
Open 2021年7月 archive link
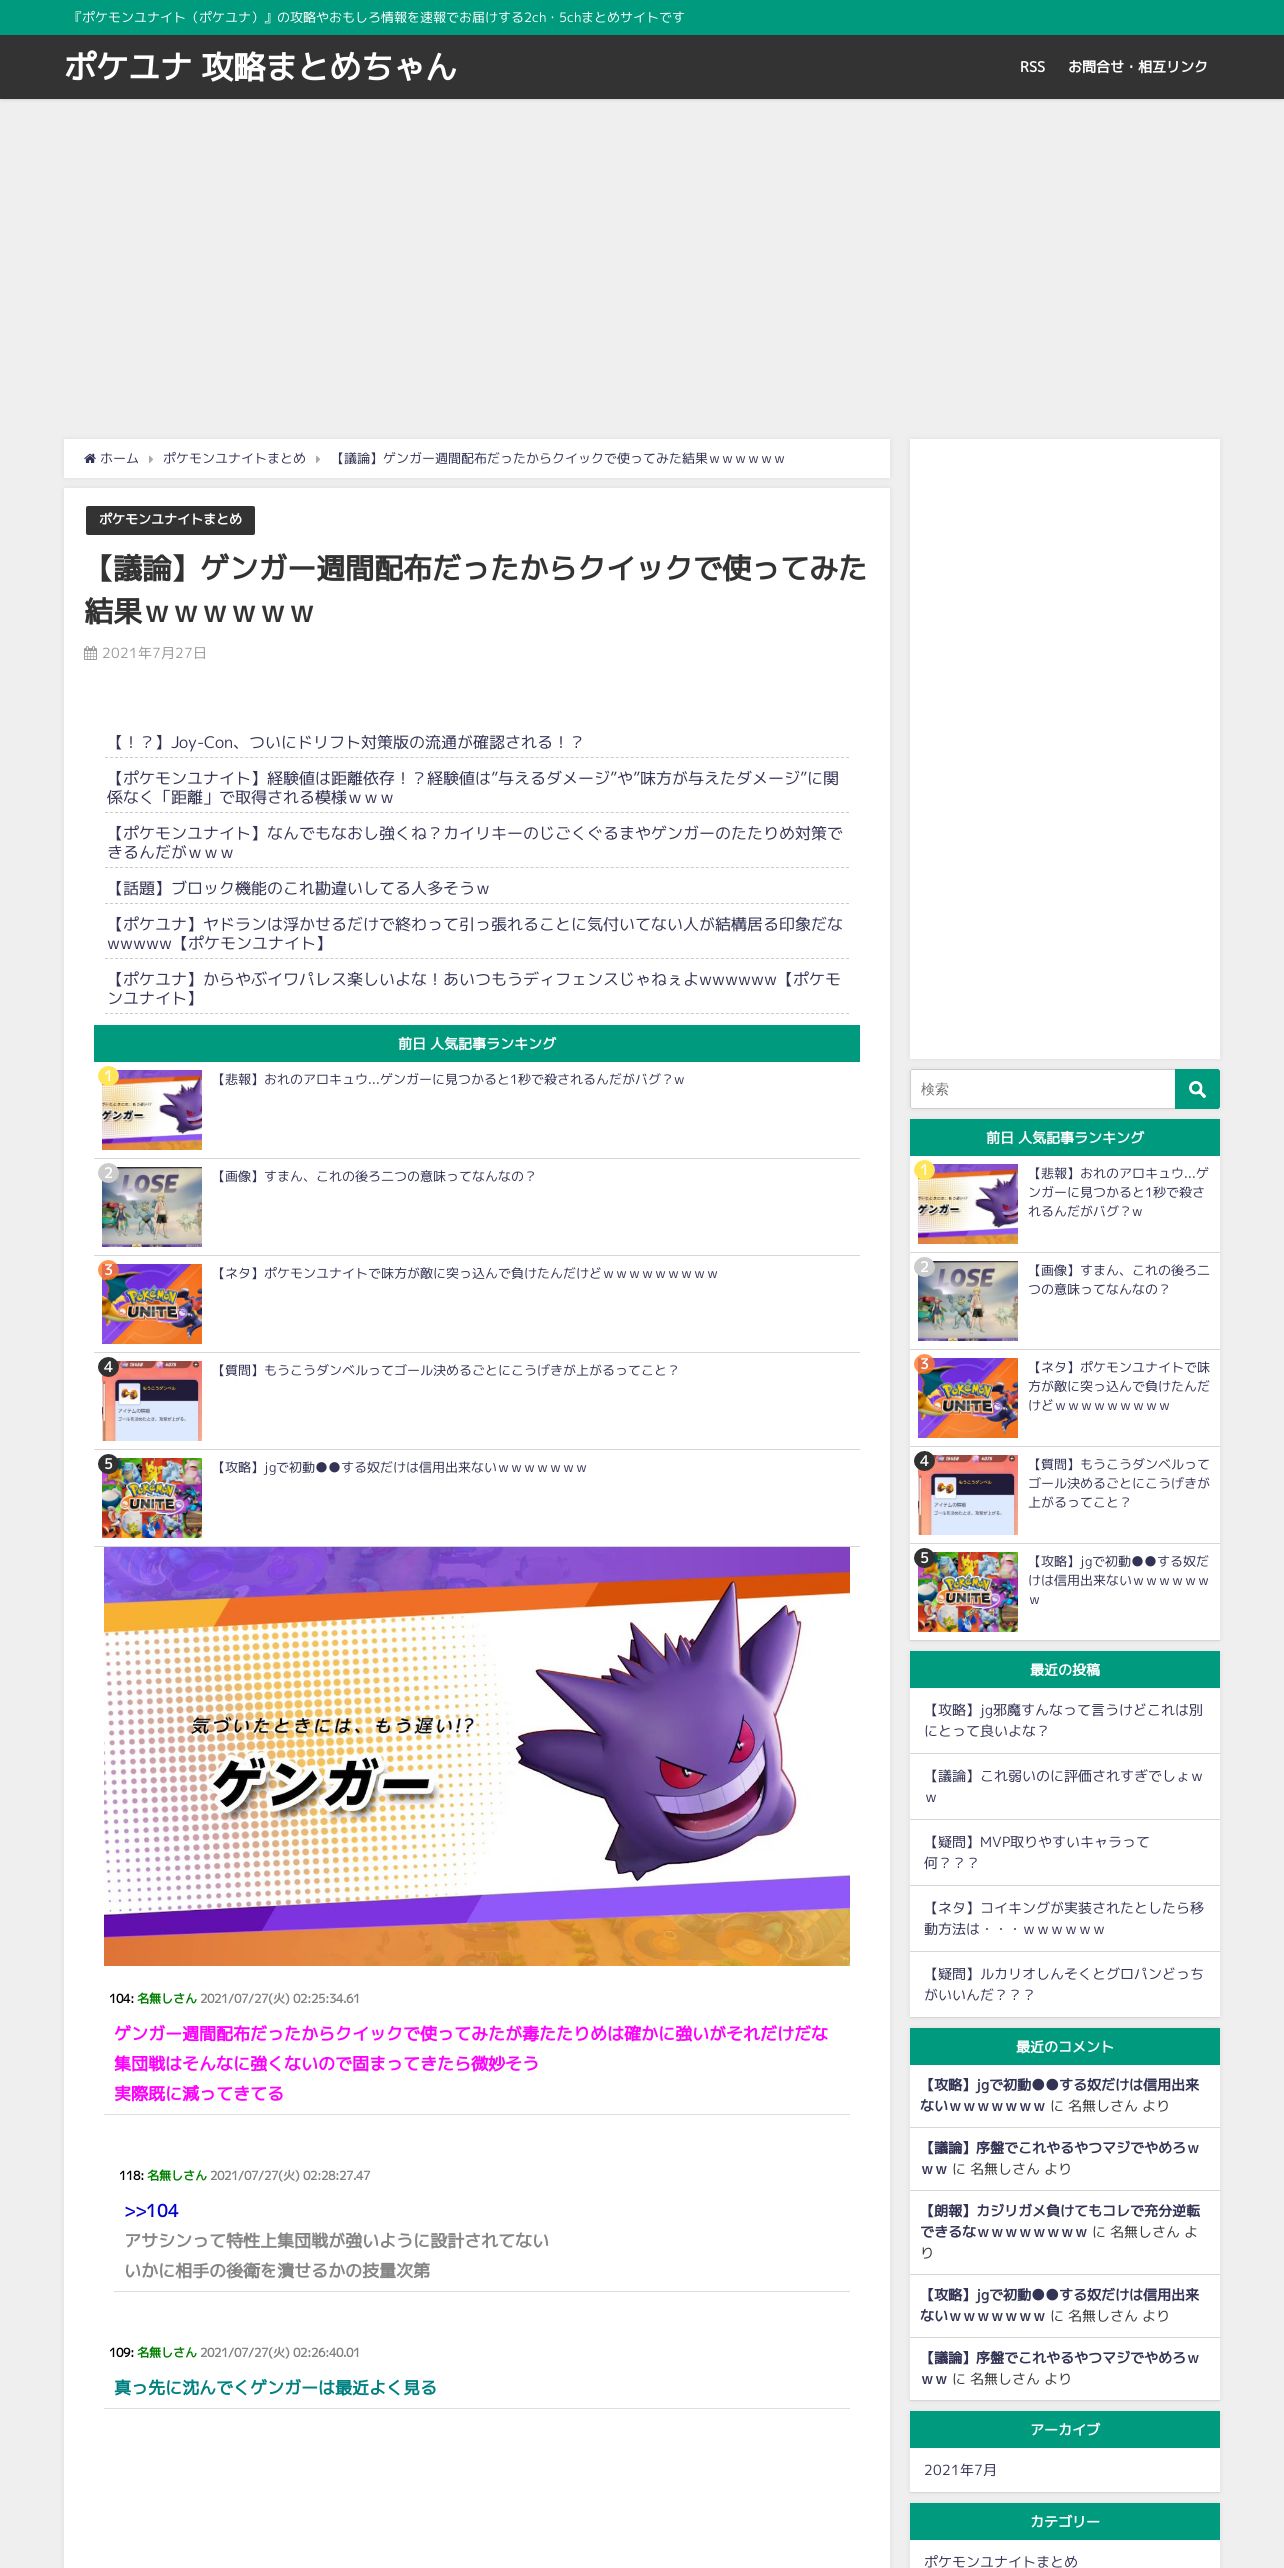[x=960, y=2470]
